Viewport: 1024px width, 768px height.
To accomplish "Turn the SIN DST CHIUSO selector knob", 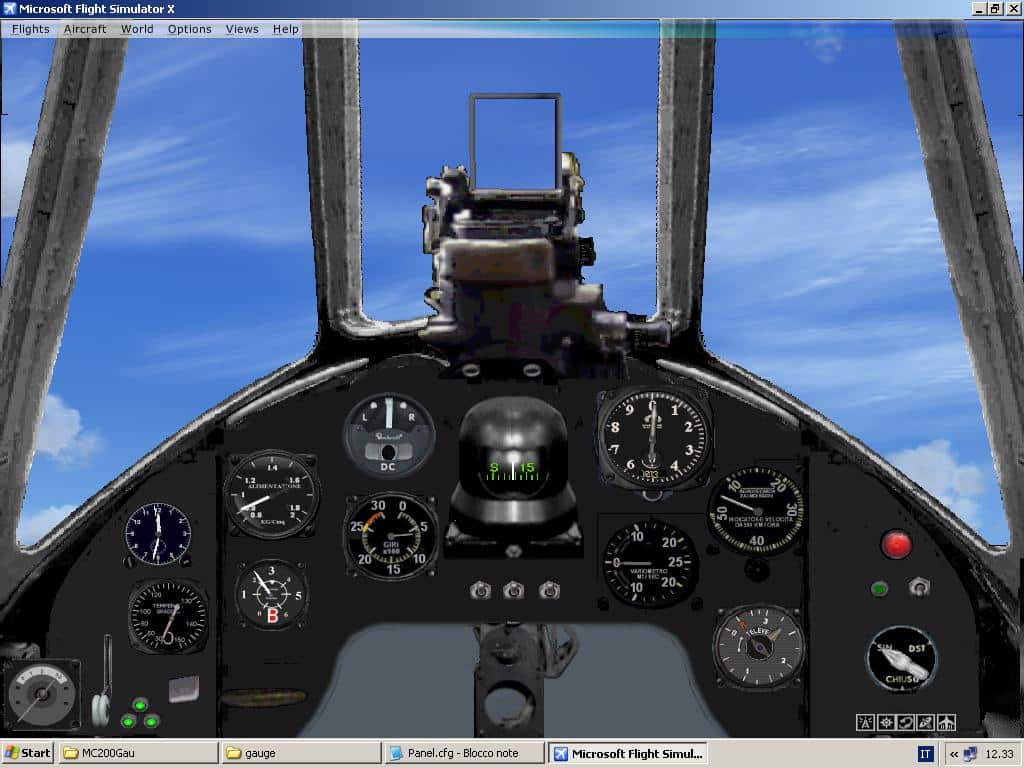I will (902, 658).
